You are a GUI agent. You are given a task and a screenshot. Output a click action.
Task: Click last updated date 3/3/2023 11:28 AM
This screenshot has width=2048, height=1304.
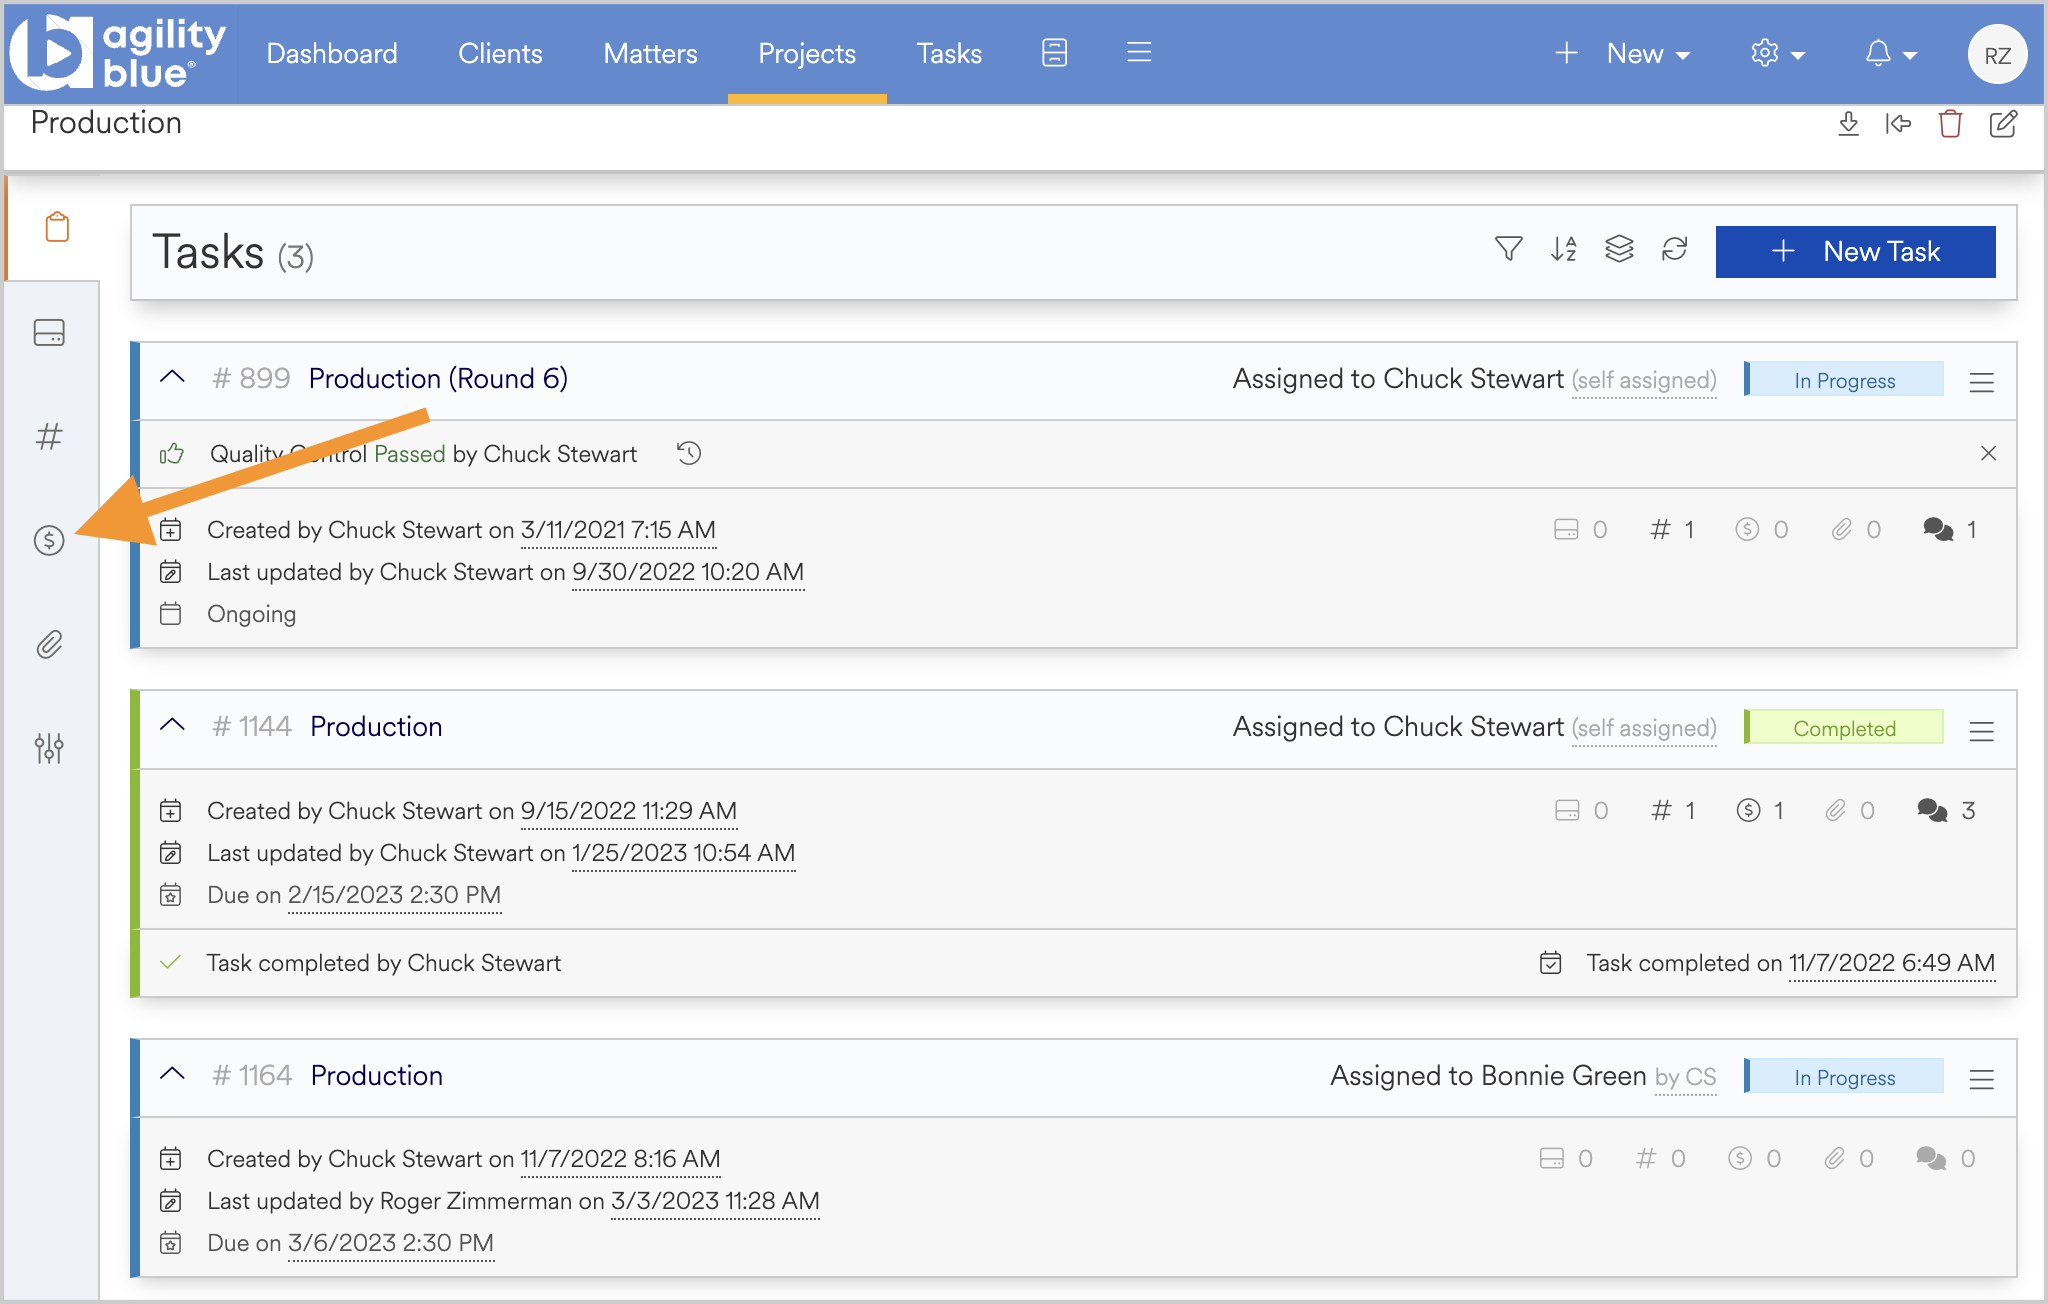point(715,1202)
